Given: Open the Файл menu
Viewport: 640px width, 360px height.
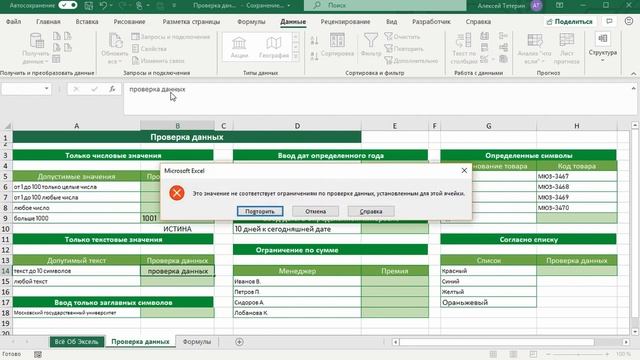Looking at the screenshot, I should (x=13, y=22).
